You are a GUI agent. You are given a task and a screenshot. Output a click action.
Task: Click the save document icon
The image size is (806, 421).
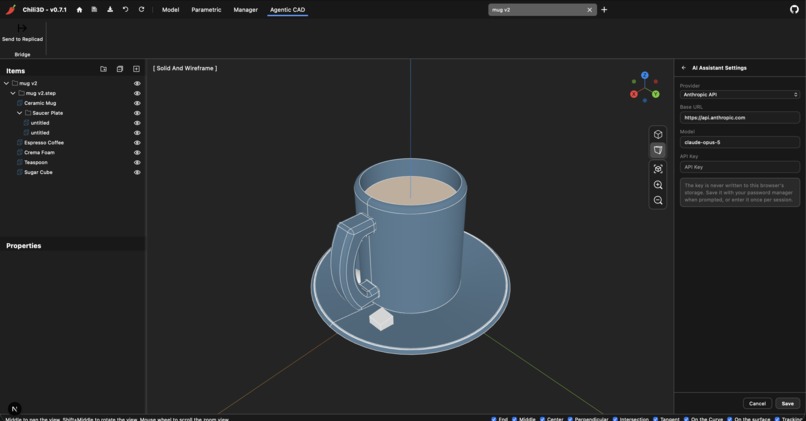coord(94,9)
